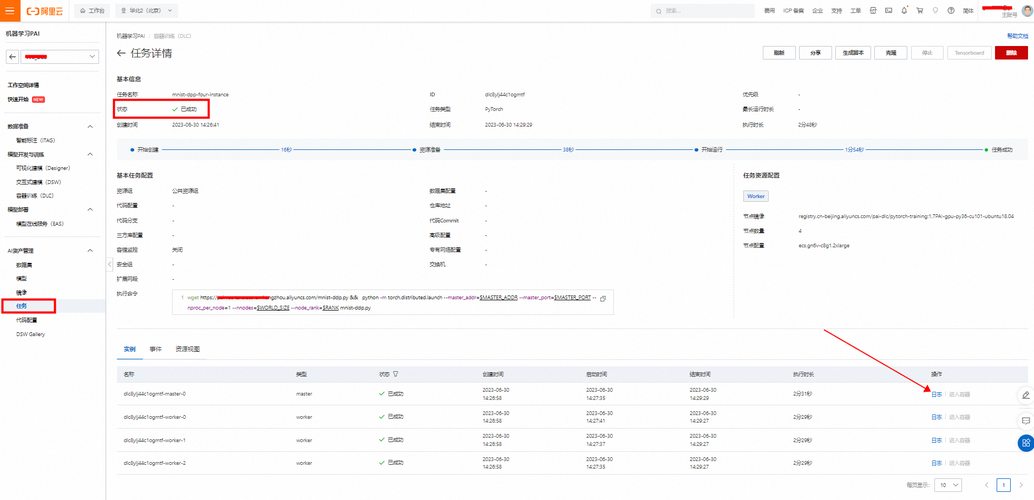Go back using arrow beside 任务详情
Image resolution: width=1034 pixels, height=500 pixels.
point(121,53)
